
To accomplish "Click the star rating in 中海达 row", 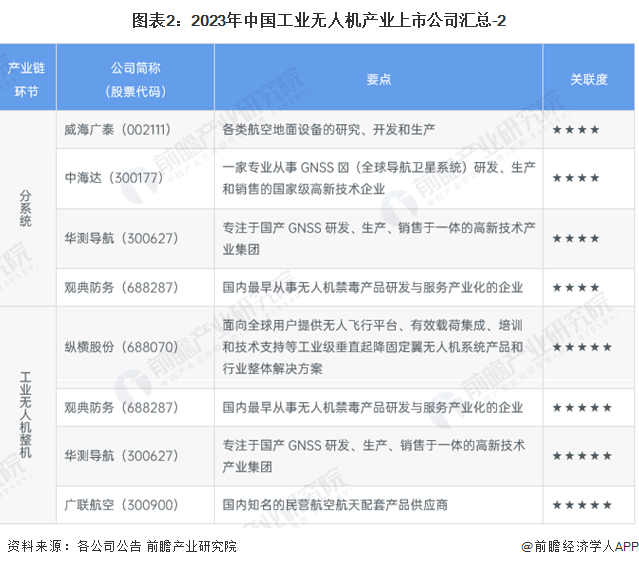I will pyautogui.click(x=576, y=178).
